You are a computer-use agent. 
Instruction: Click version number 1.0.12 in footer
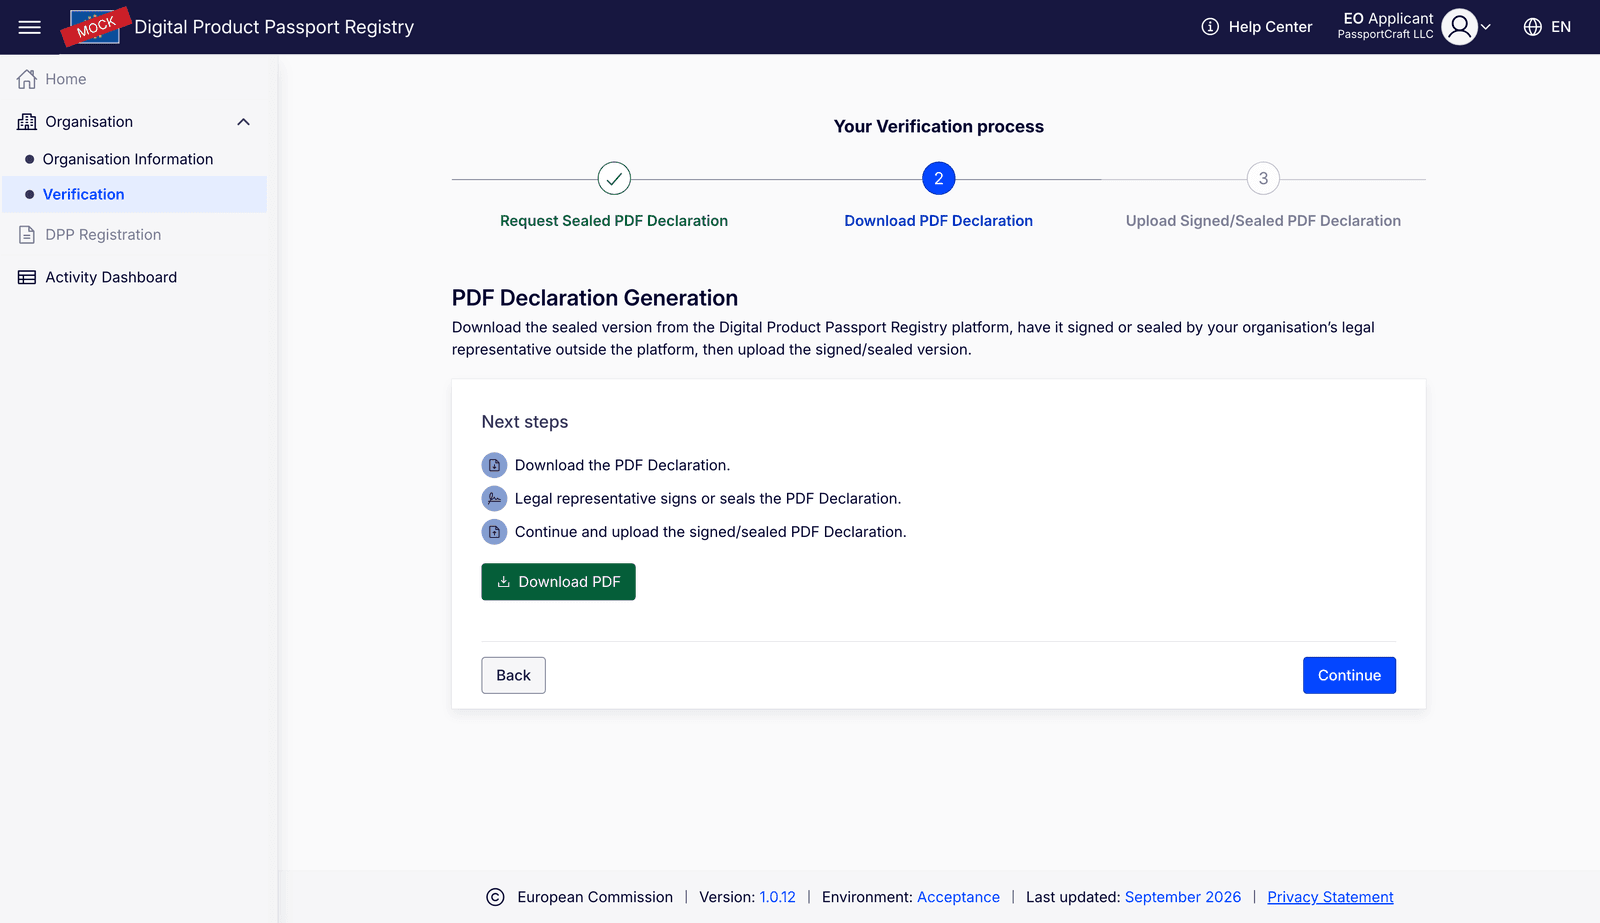tap(777, 897)
